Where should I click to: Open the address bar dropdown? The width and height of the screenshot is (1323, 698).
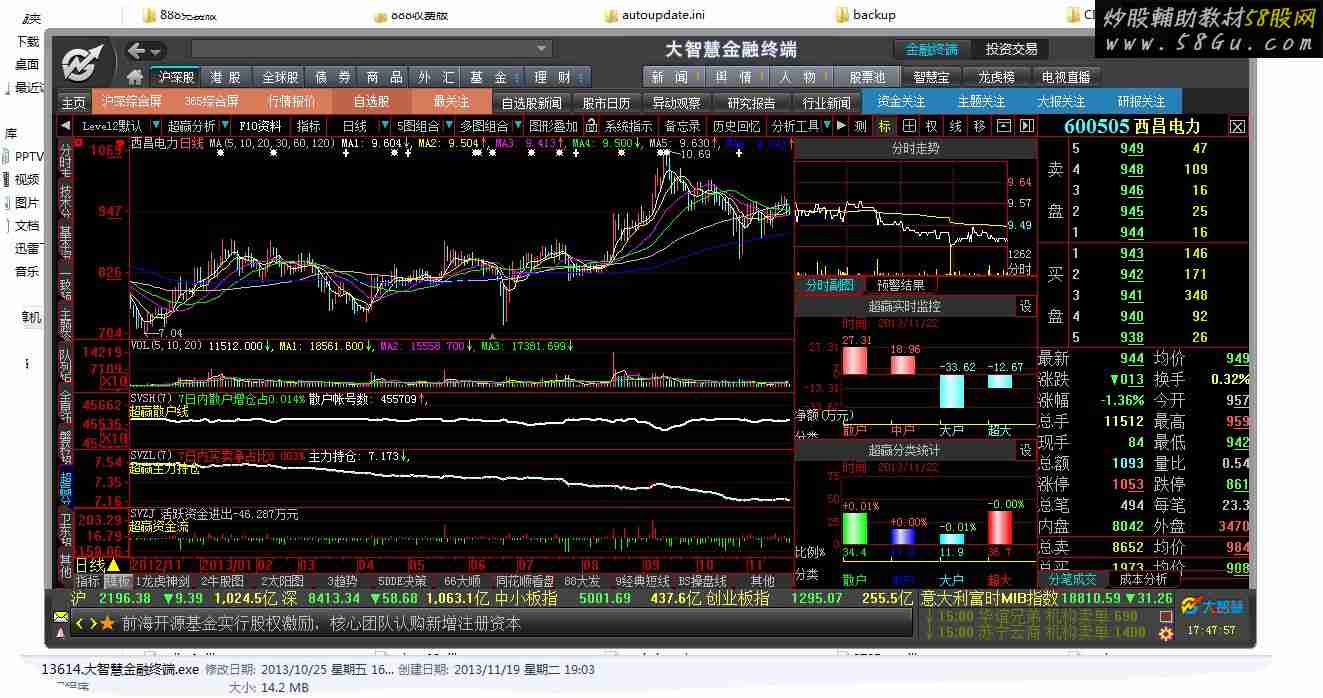pos(541,49)
